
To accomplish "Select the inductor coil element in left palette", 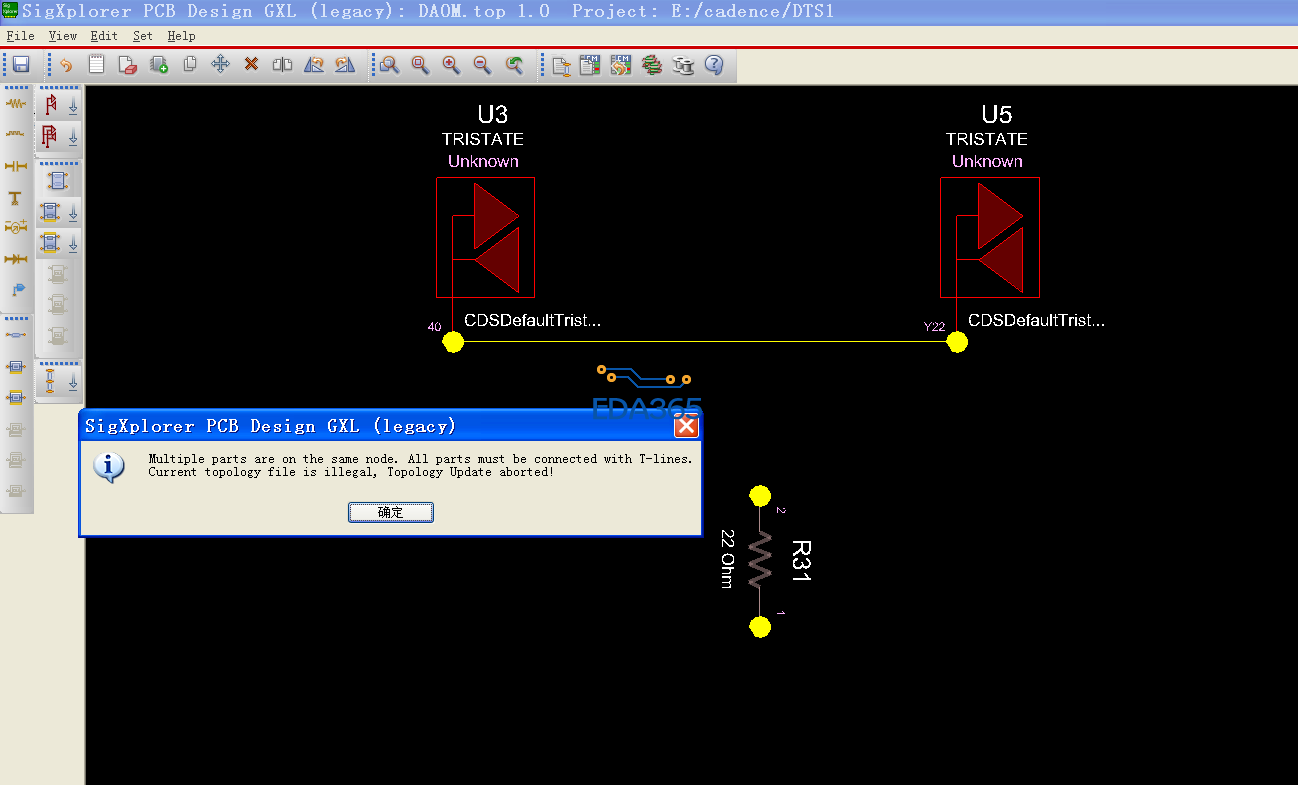I will pyautogui.click(x=16, y=134).
